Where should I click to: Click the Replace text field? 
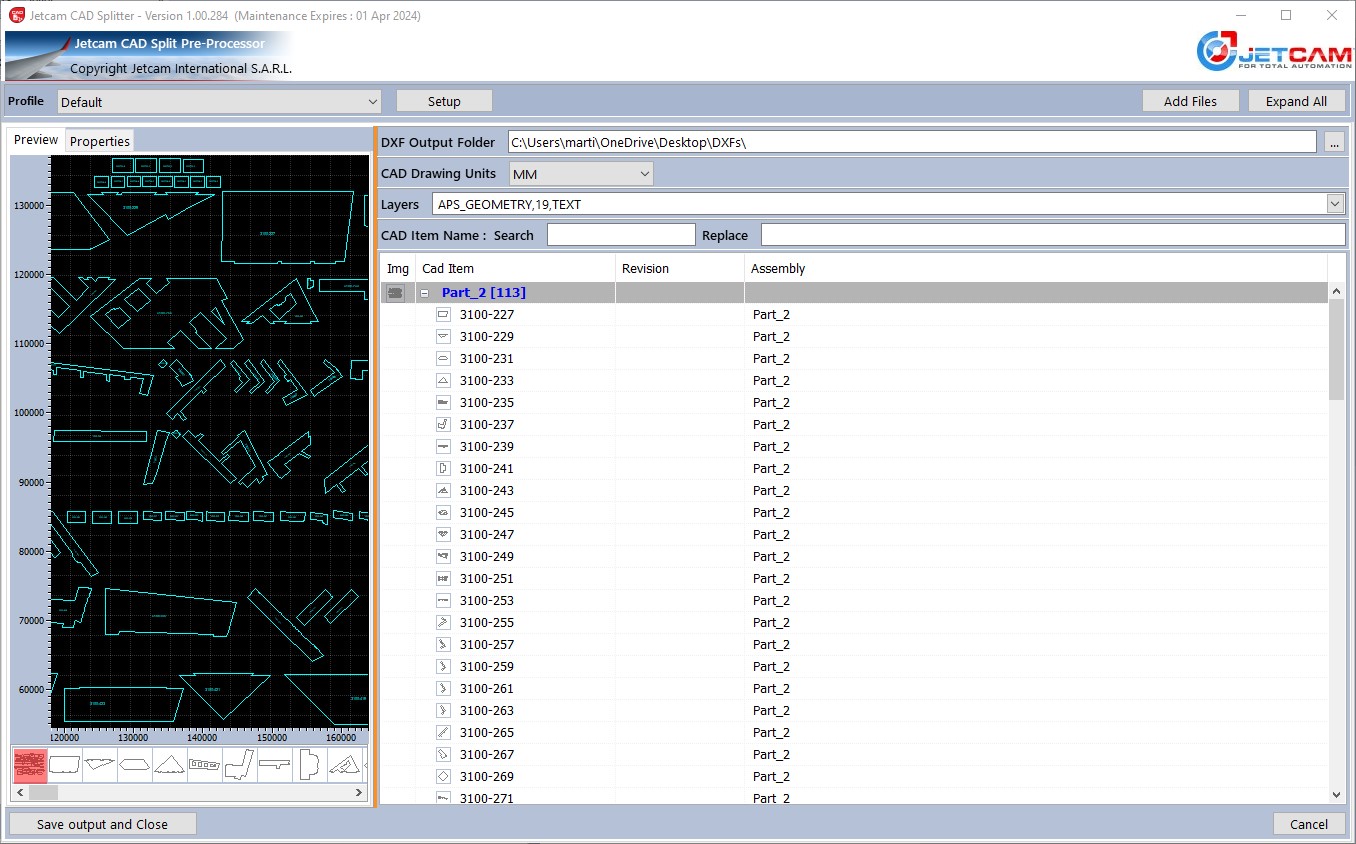[x=1053, y=235]
